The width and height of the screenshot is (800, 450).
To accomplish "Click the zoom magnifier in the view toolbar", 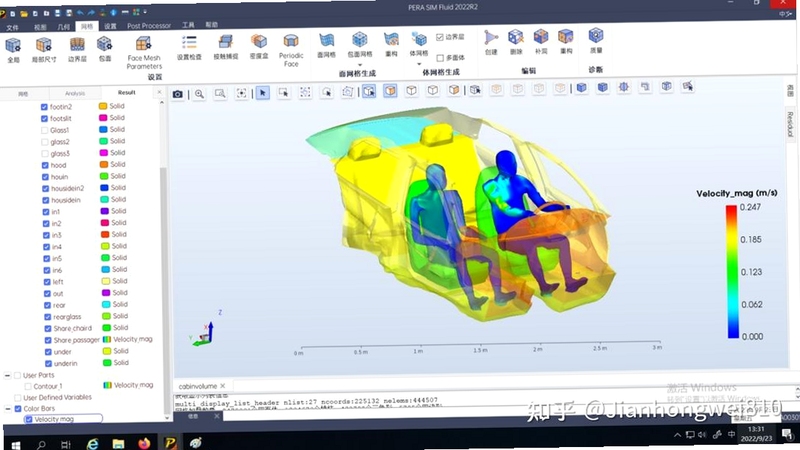I will [x=199, y=94].
